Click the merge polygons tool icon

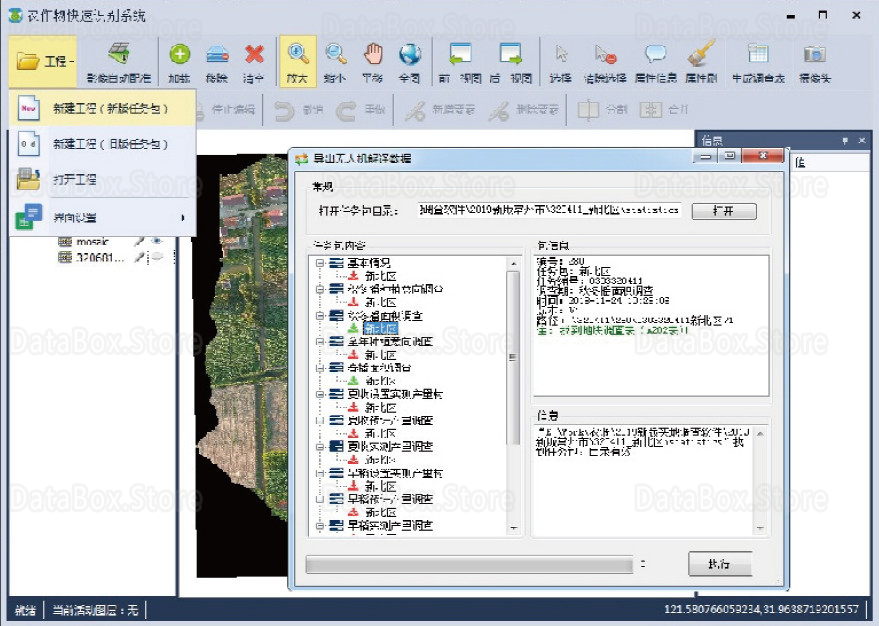[x=650, y=110]
